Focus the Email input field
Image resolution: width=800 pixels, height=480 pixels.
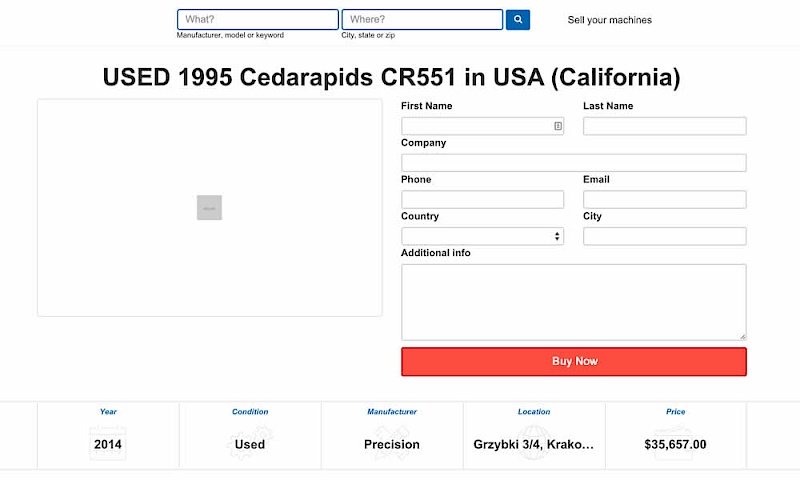[x=664, y=200]
